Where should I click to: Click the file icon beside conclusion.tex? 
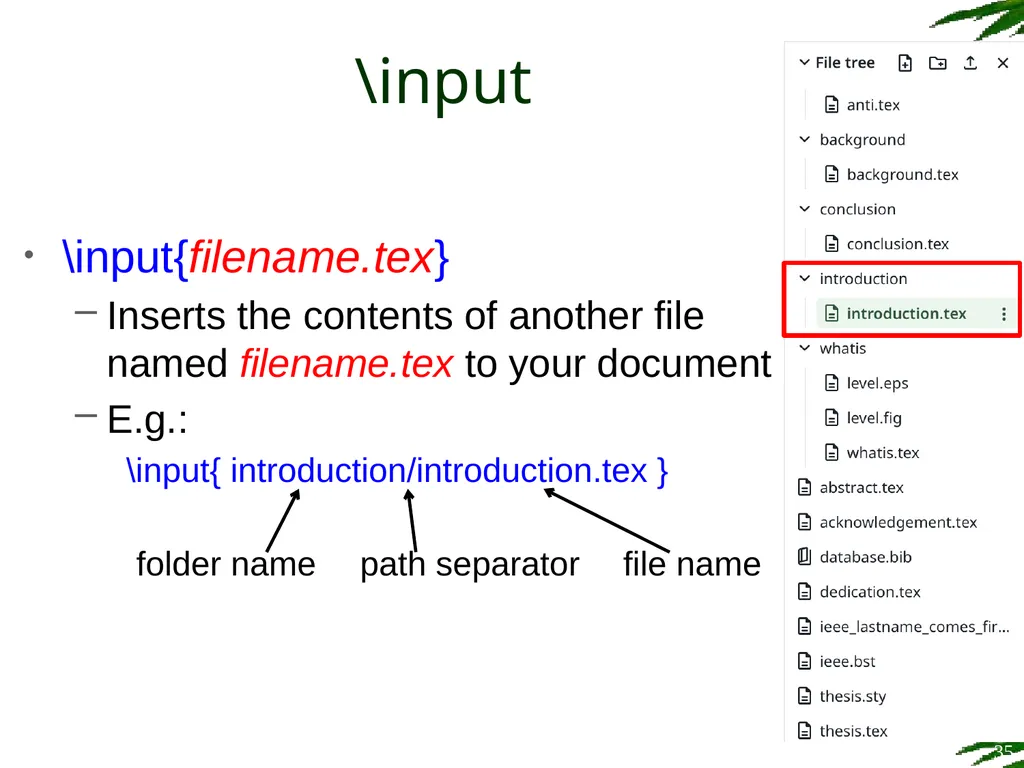coord(831,244)
